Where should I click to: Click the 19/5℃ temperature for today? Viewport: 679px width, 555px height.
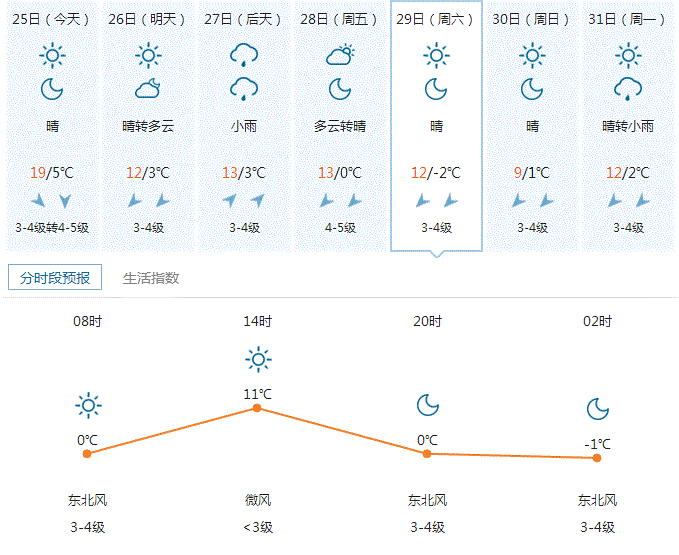52,173
